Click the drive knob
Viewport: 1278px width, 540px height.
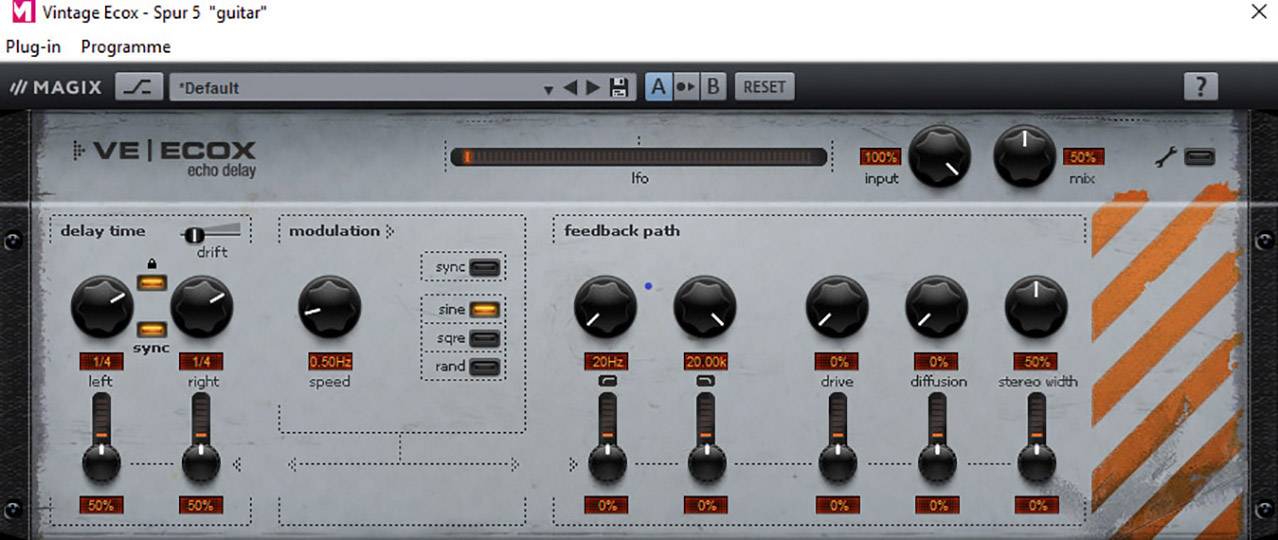(837, 307)
